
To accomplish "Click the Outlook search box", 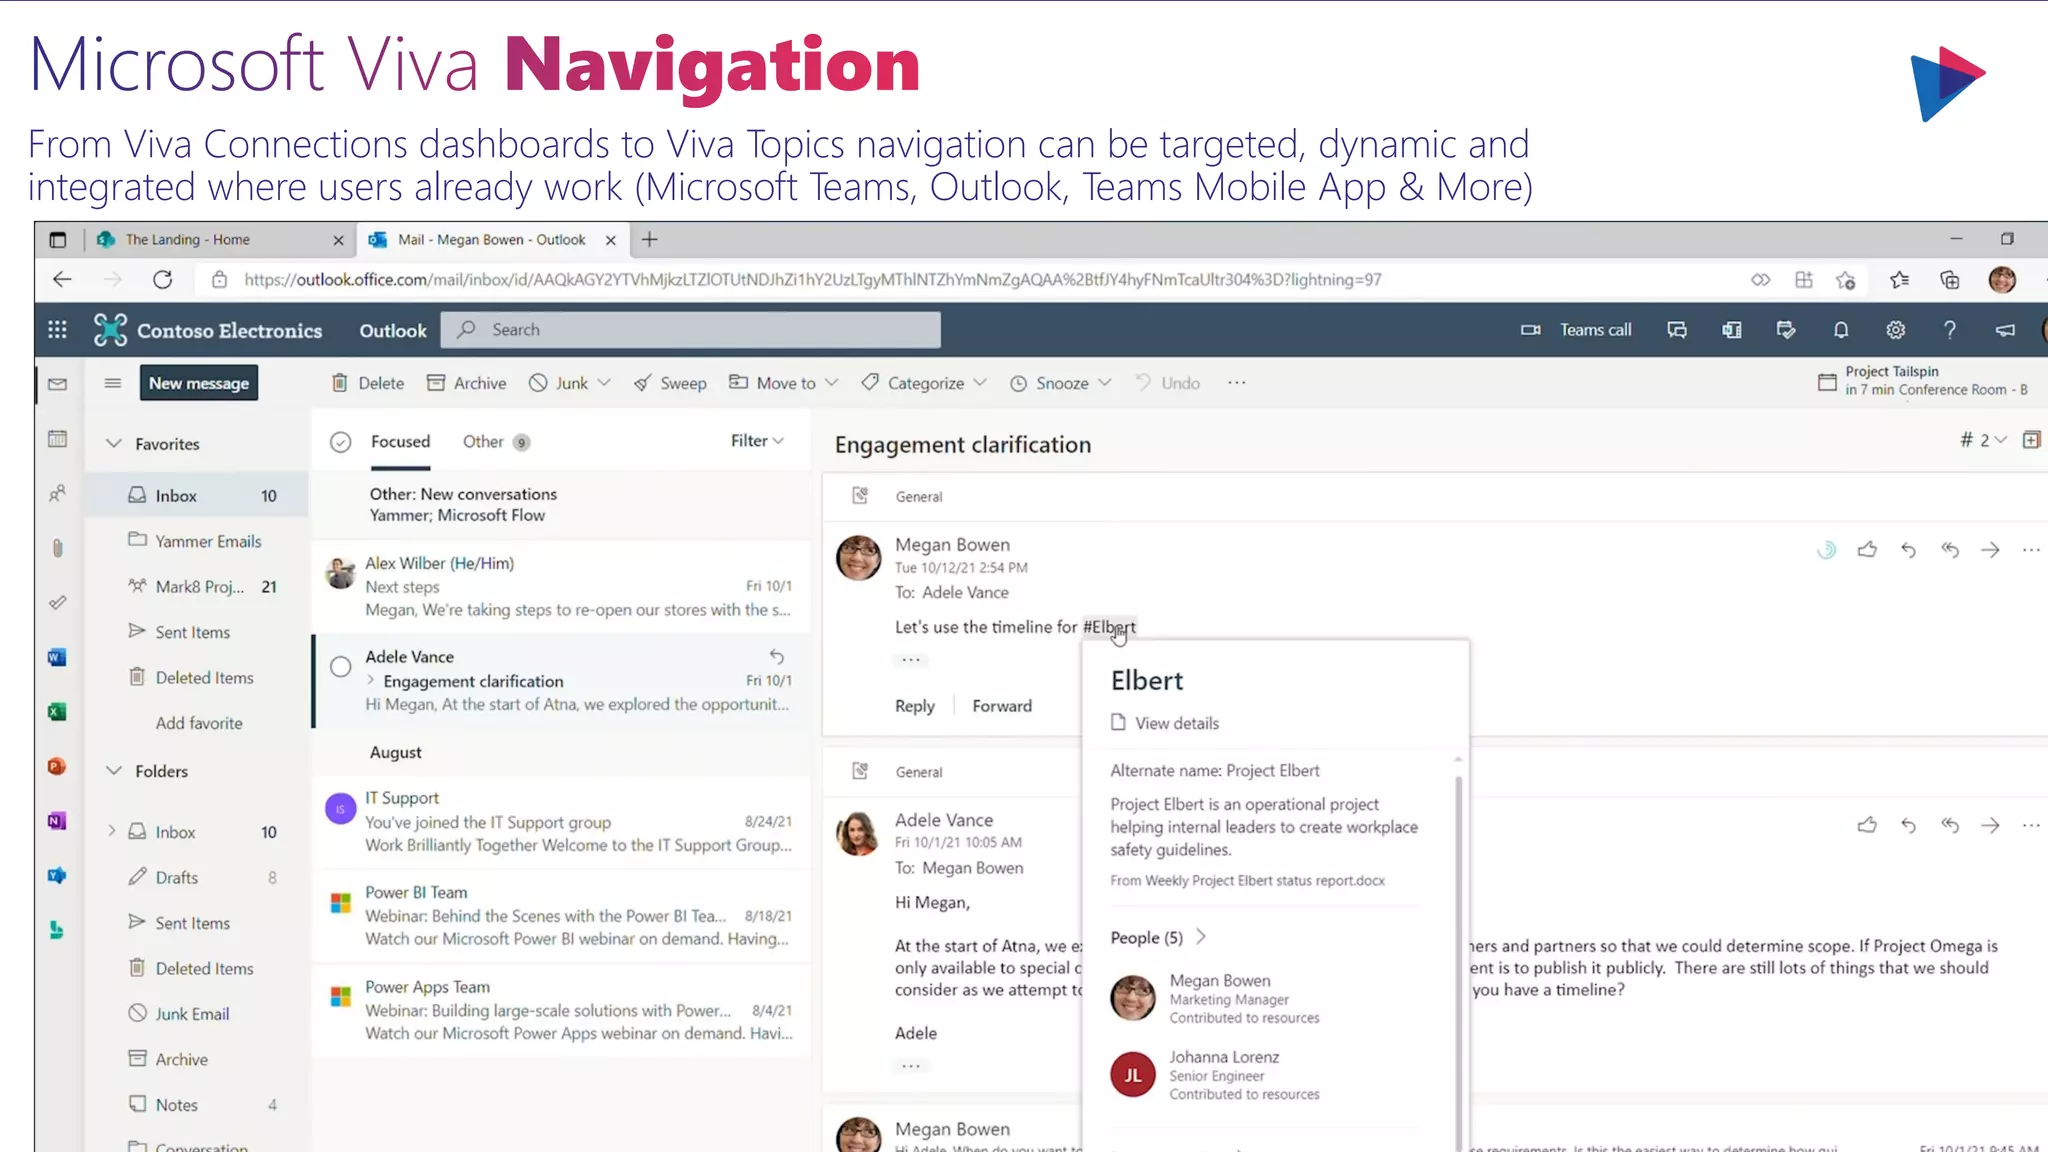I will 690,330.
